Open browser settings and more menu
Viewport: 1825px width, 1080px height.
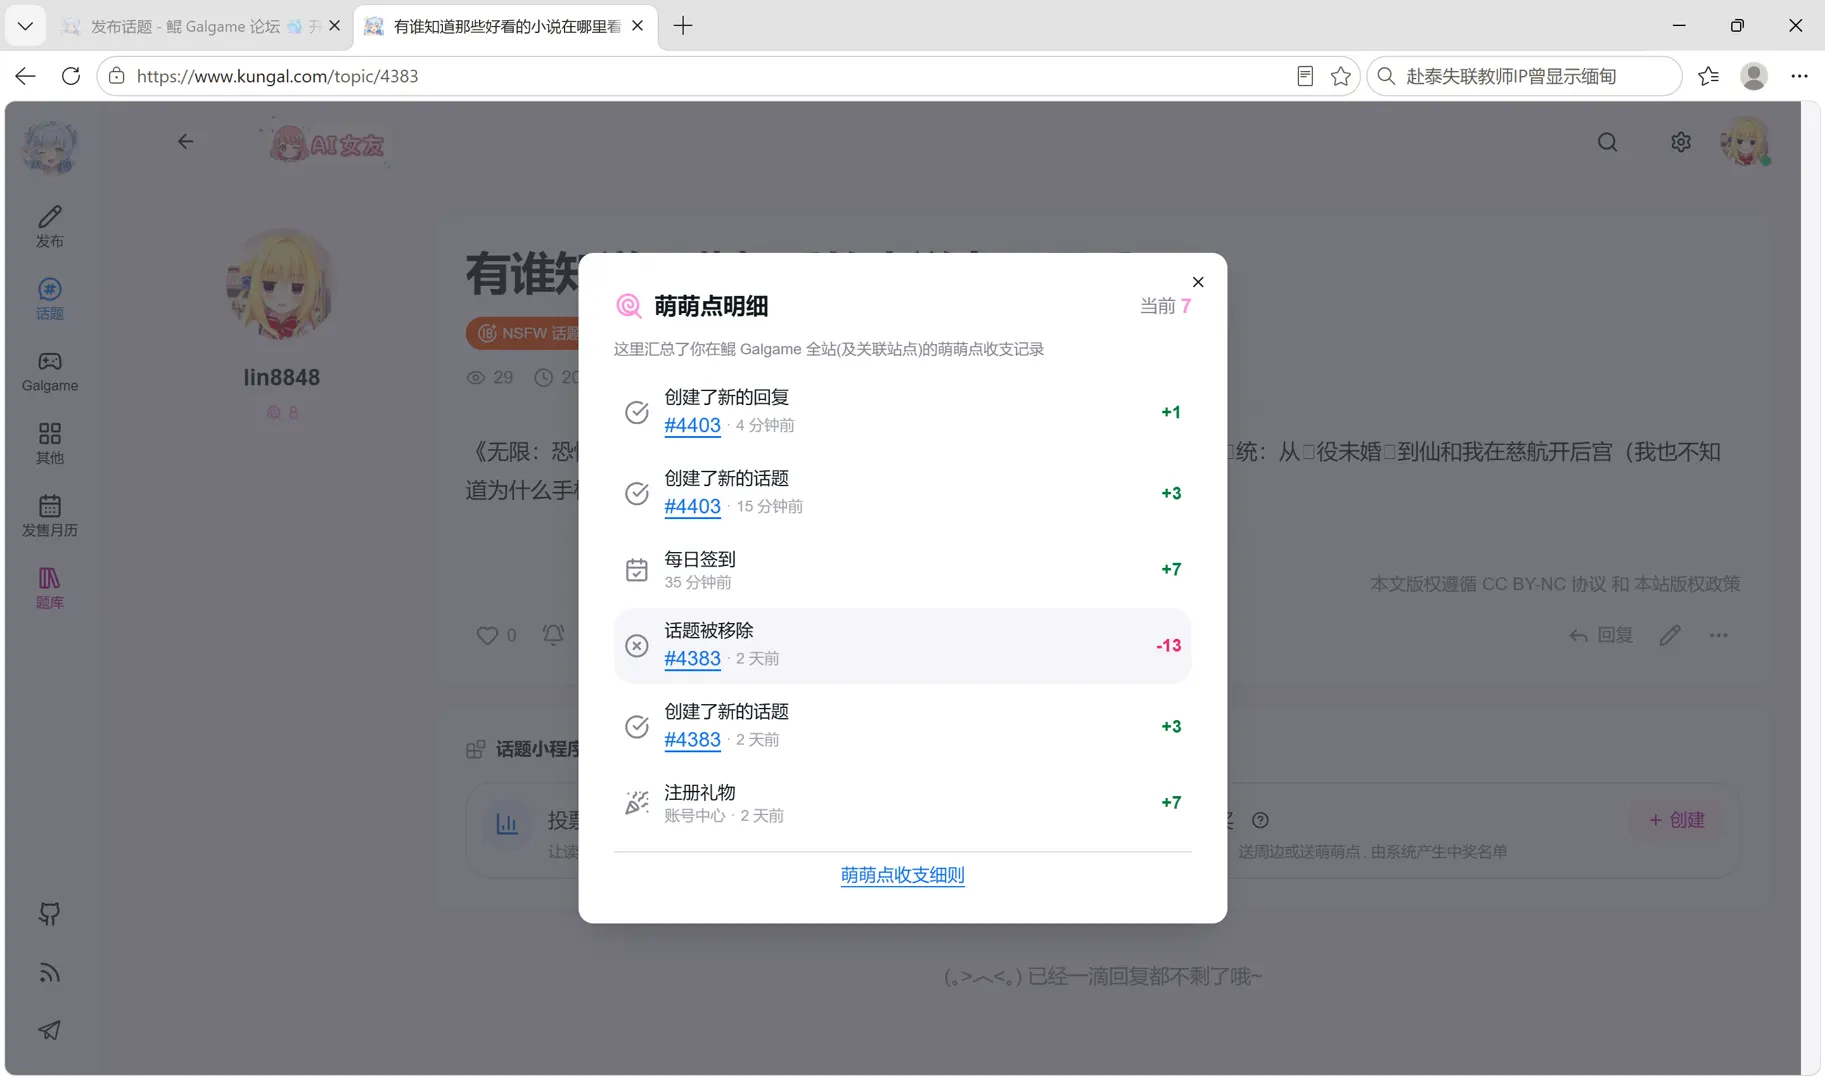pos(1799,76)
